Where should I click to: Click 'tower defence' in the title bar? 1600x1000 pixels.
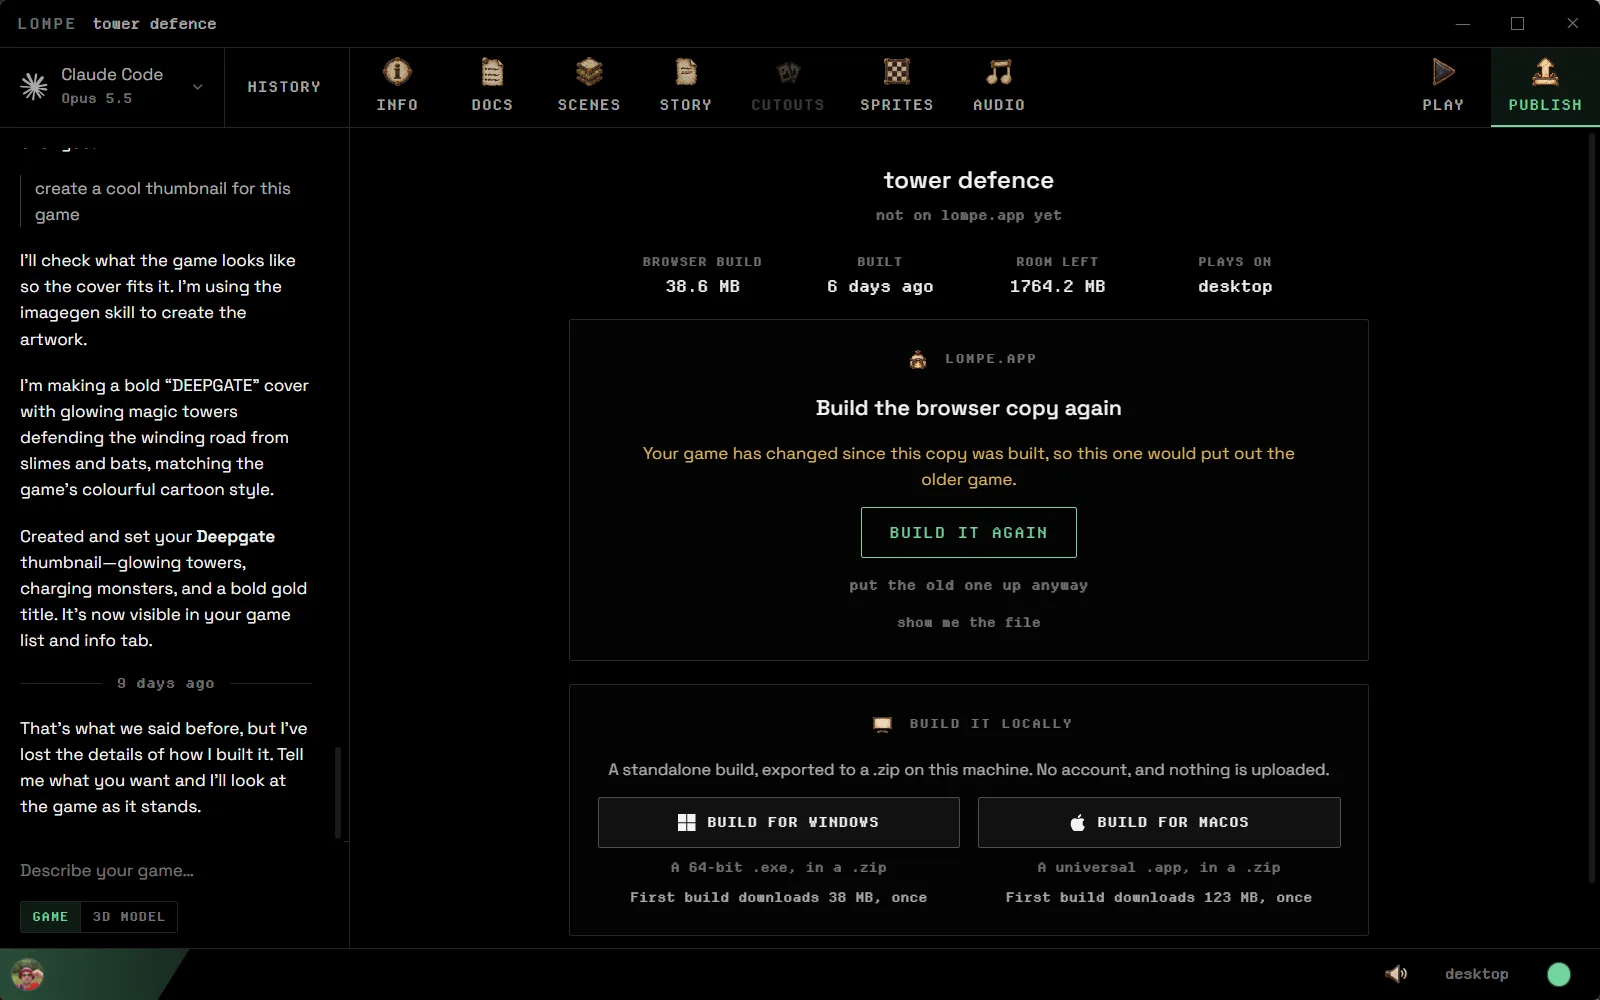(x=155, y=23)
